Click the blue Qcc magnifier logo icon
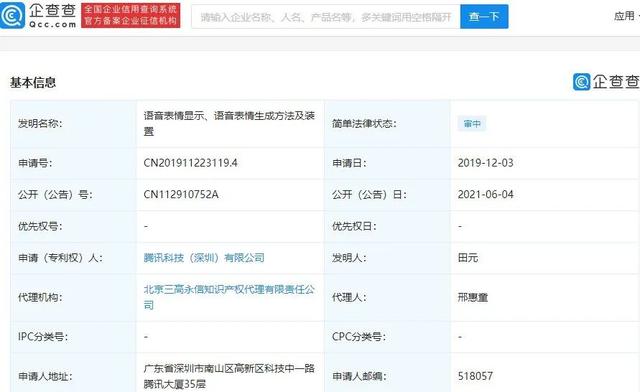The width and height of the screenshot is (640, 392). click(12, 15)
